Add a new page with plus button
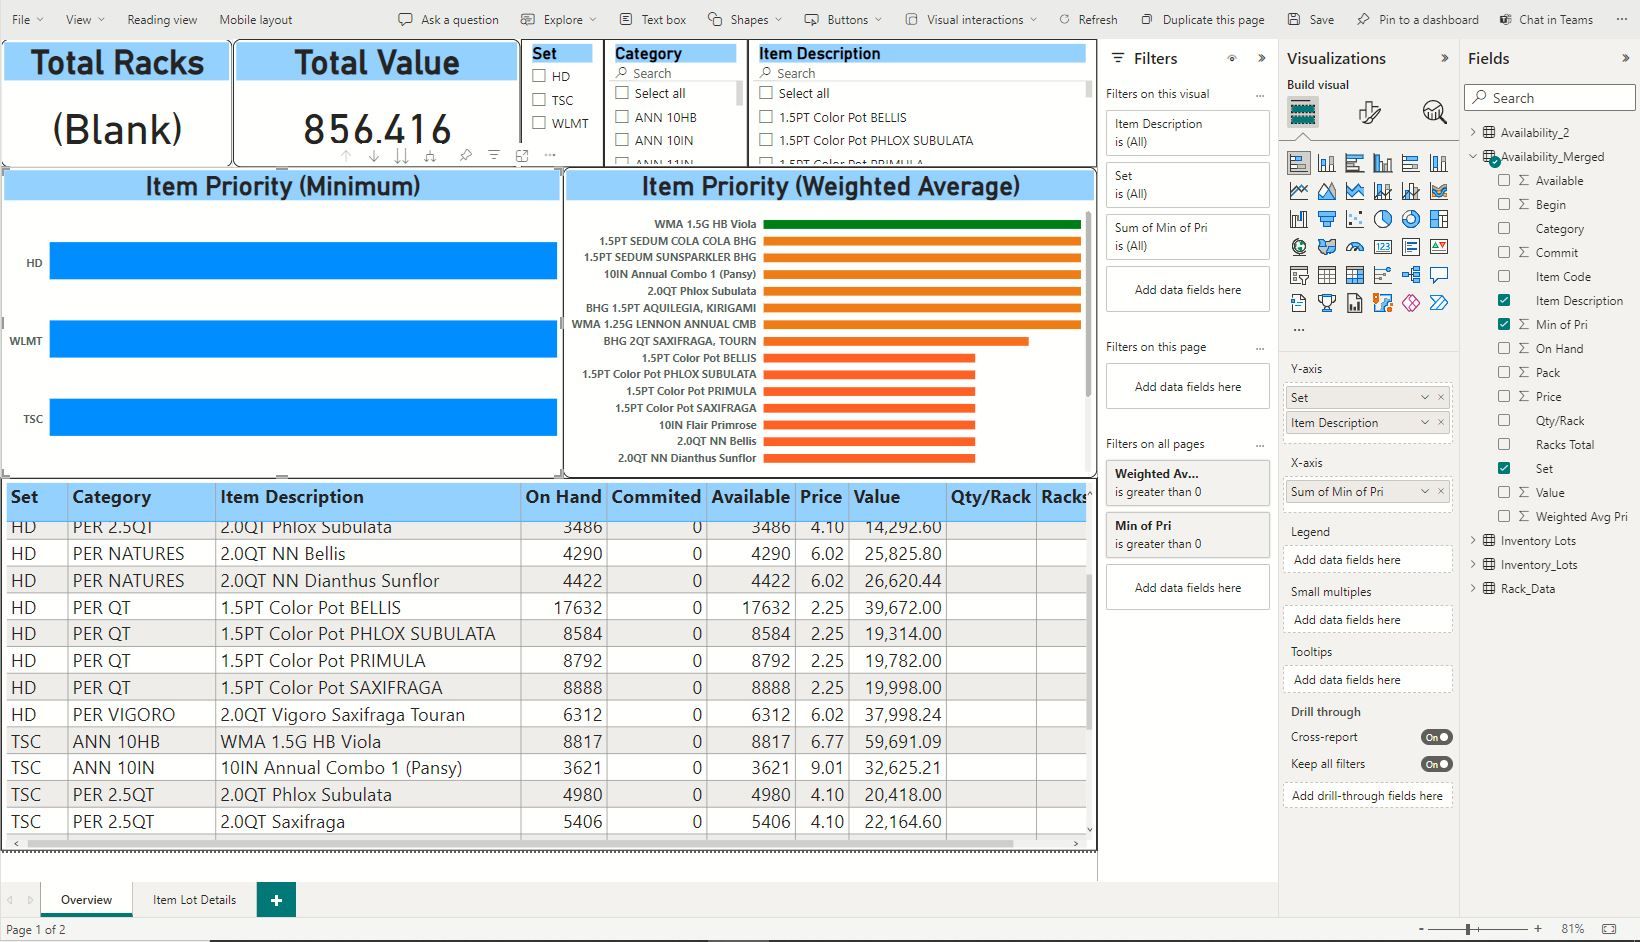This screenshot has height=942, width=1640. point(276,899)
